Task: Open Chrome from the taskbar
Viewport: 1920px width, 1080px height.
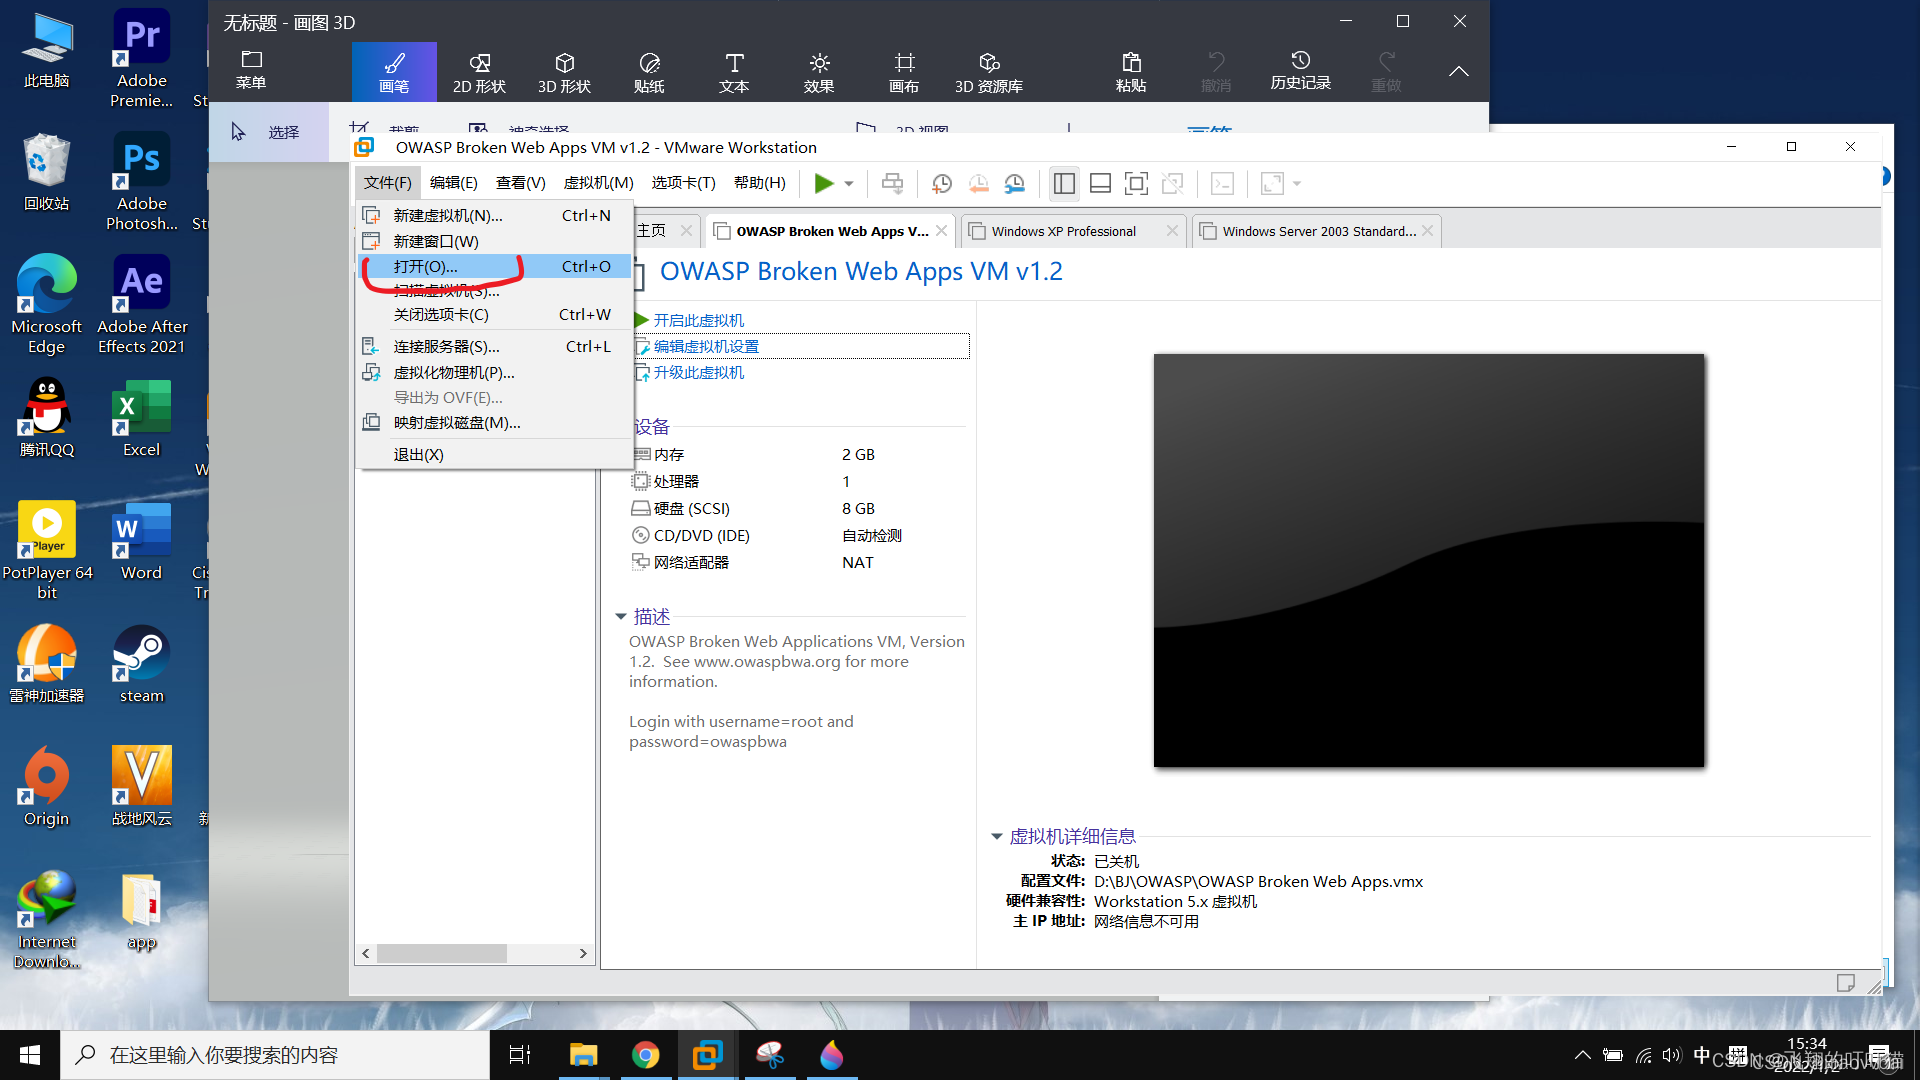Action: (645, 1055)
